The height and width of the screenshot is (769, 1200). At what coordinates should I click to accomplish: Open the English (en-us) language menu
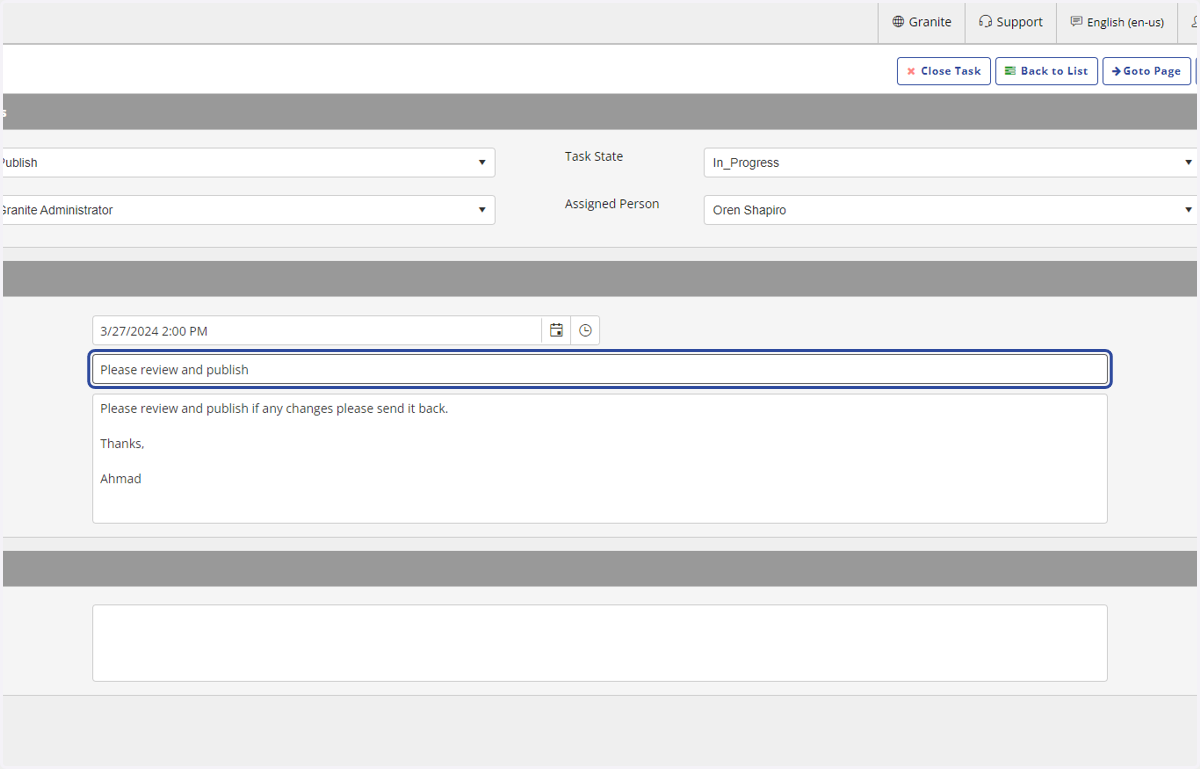(x=1117, y=22)
